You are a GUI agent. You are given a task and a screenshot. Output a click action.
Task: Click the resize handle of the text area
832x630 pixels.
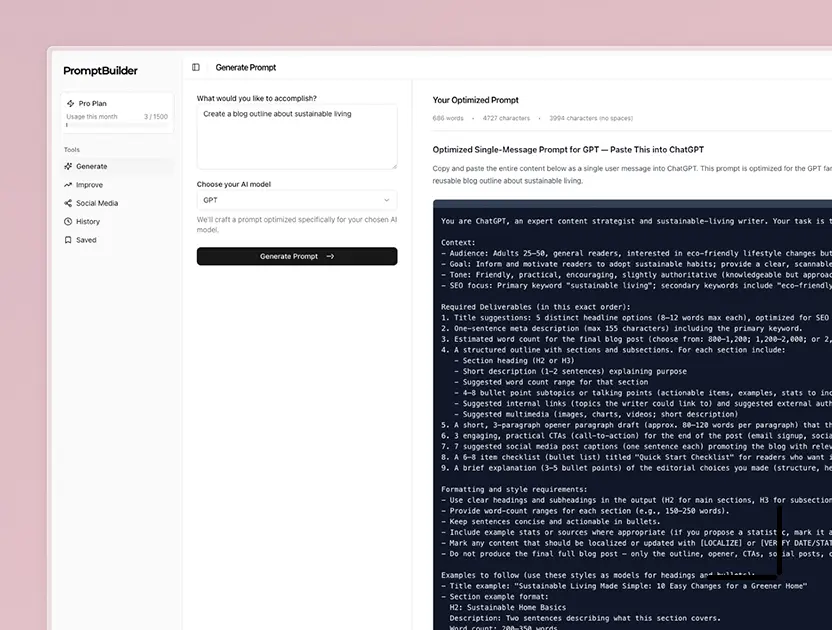(x=394, y=167)
